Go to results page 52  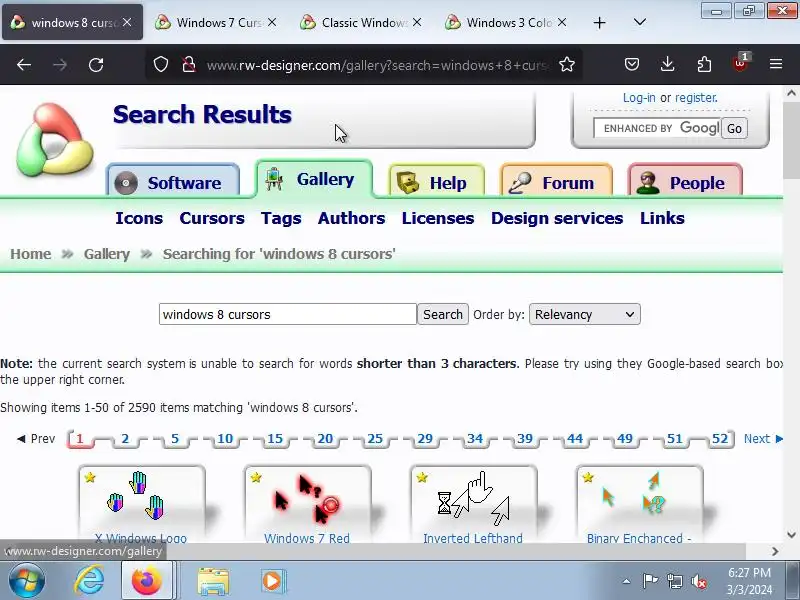[720, 439]
